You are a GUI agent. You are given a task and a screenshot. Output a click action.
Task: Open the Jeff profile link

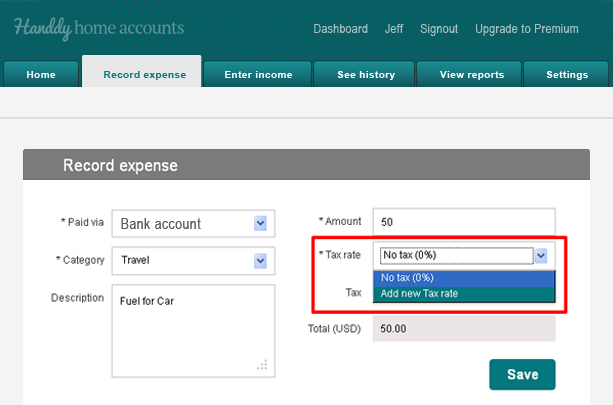point(394,29)
